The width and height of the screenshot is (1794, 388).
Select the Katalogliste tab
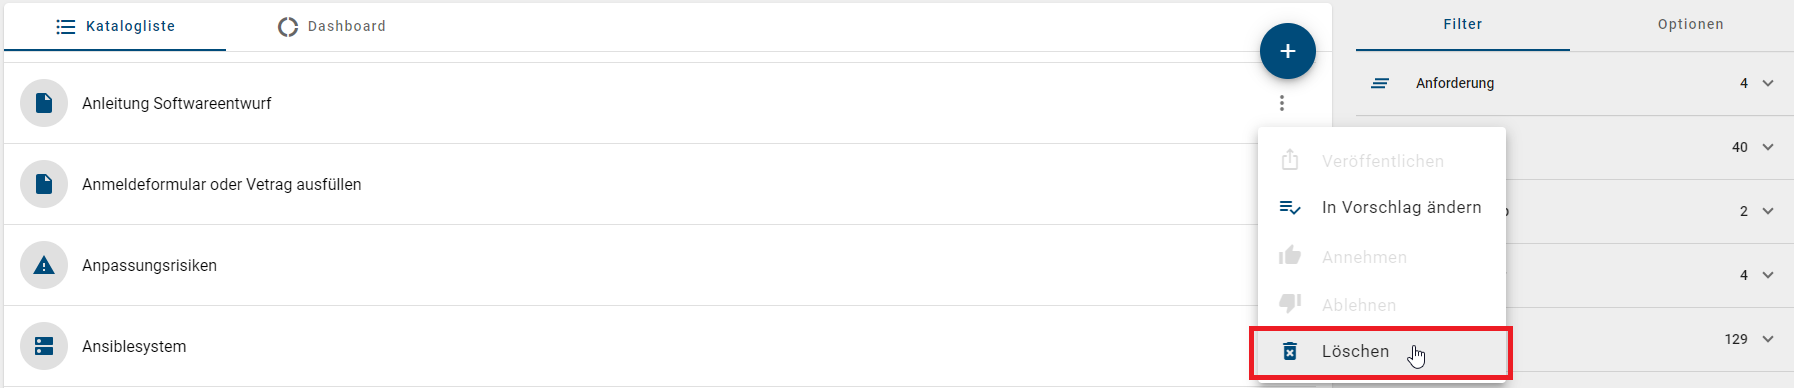click(115, 26)
